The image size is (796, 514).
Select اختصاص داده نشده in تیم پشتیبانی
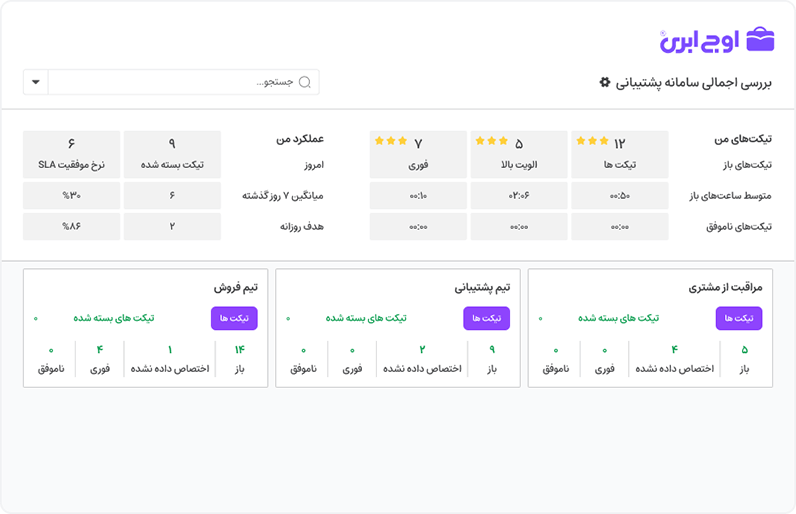422,359
